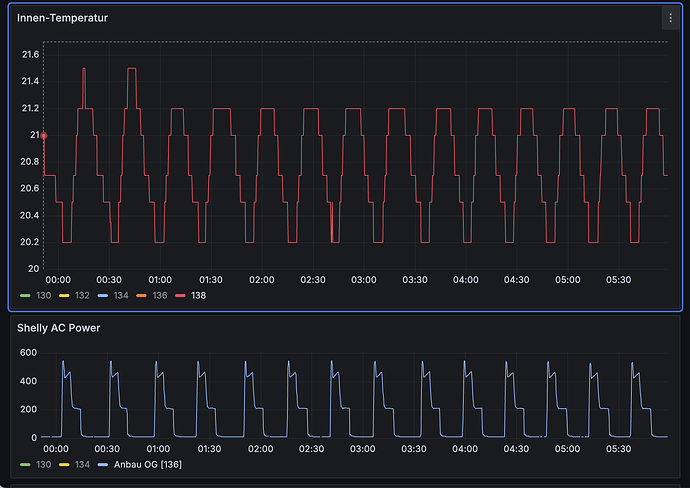Change the orange swatch of temperature series 136
Viewport: 690px width, 488px height.
point(142,296)
